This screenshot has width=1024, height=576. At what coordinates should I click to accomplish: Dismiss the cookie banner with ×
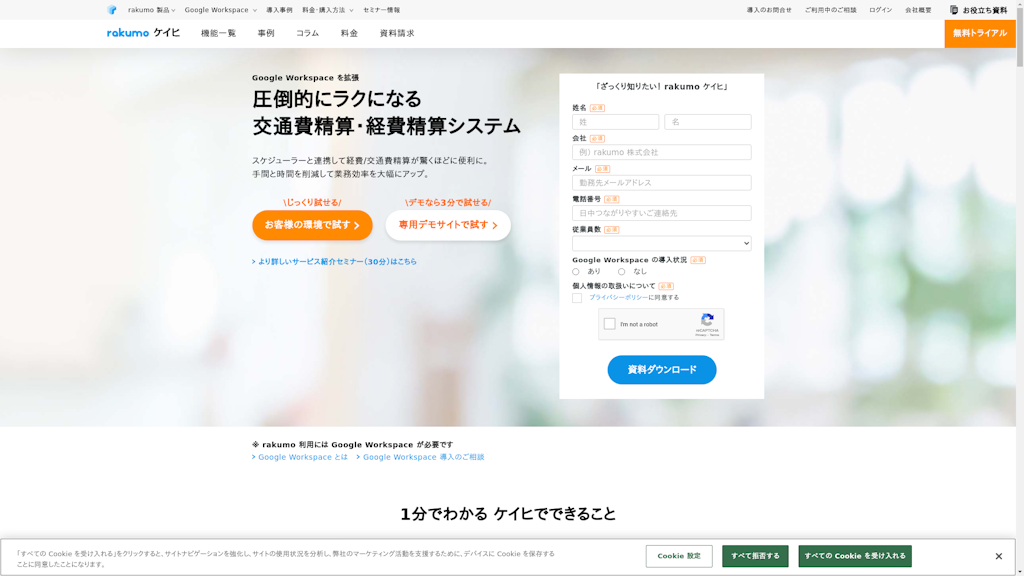(996, 555)
